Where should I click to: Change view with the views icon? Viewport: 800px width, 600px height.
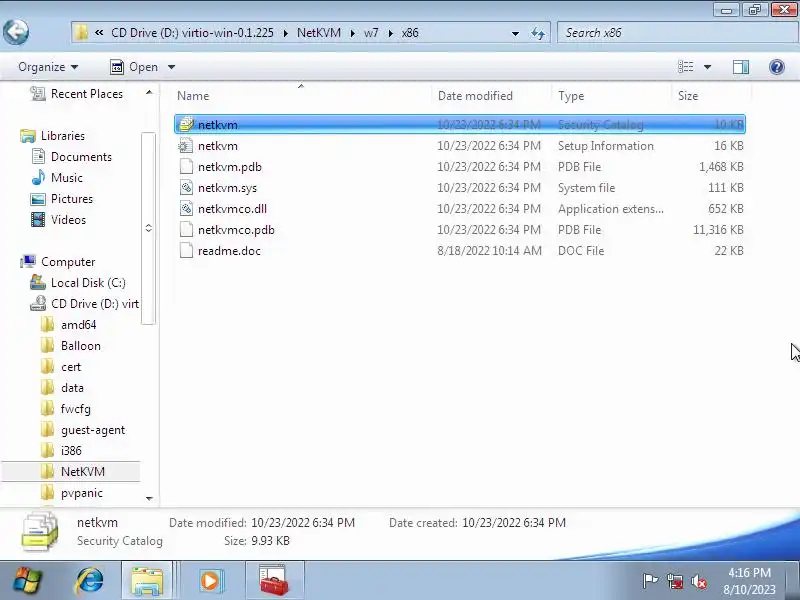685,67
